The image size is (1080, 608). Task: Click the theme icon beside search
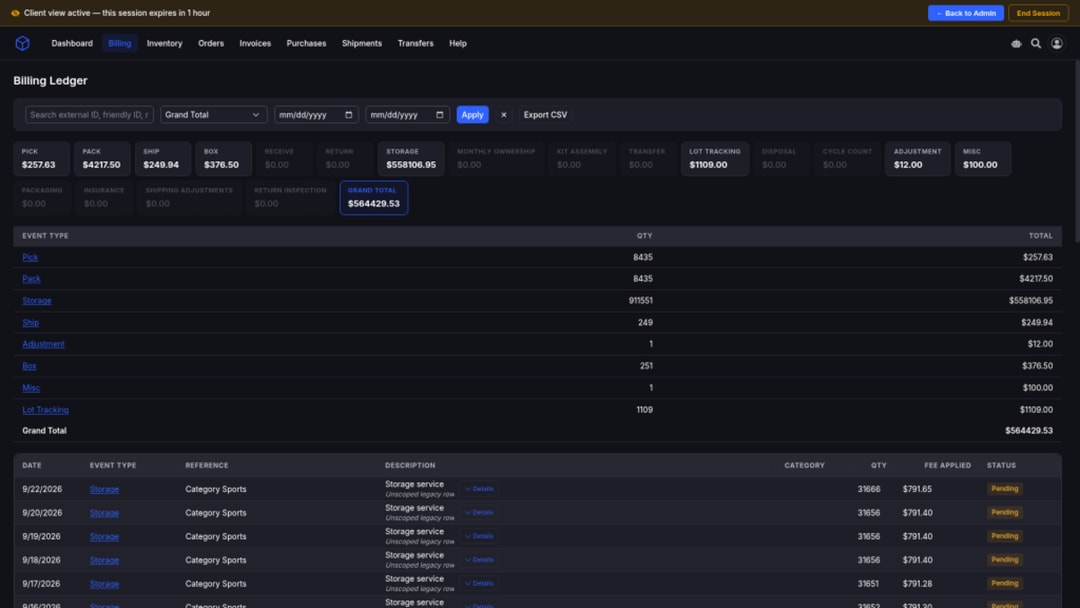[x=1016, y=43]
